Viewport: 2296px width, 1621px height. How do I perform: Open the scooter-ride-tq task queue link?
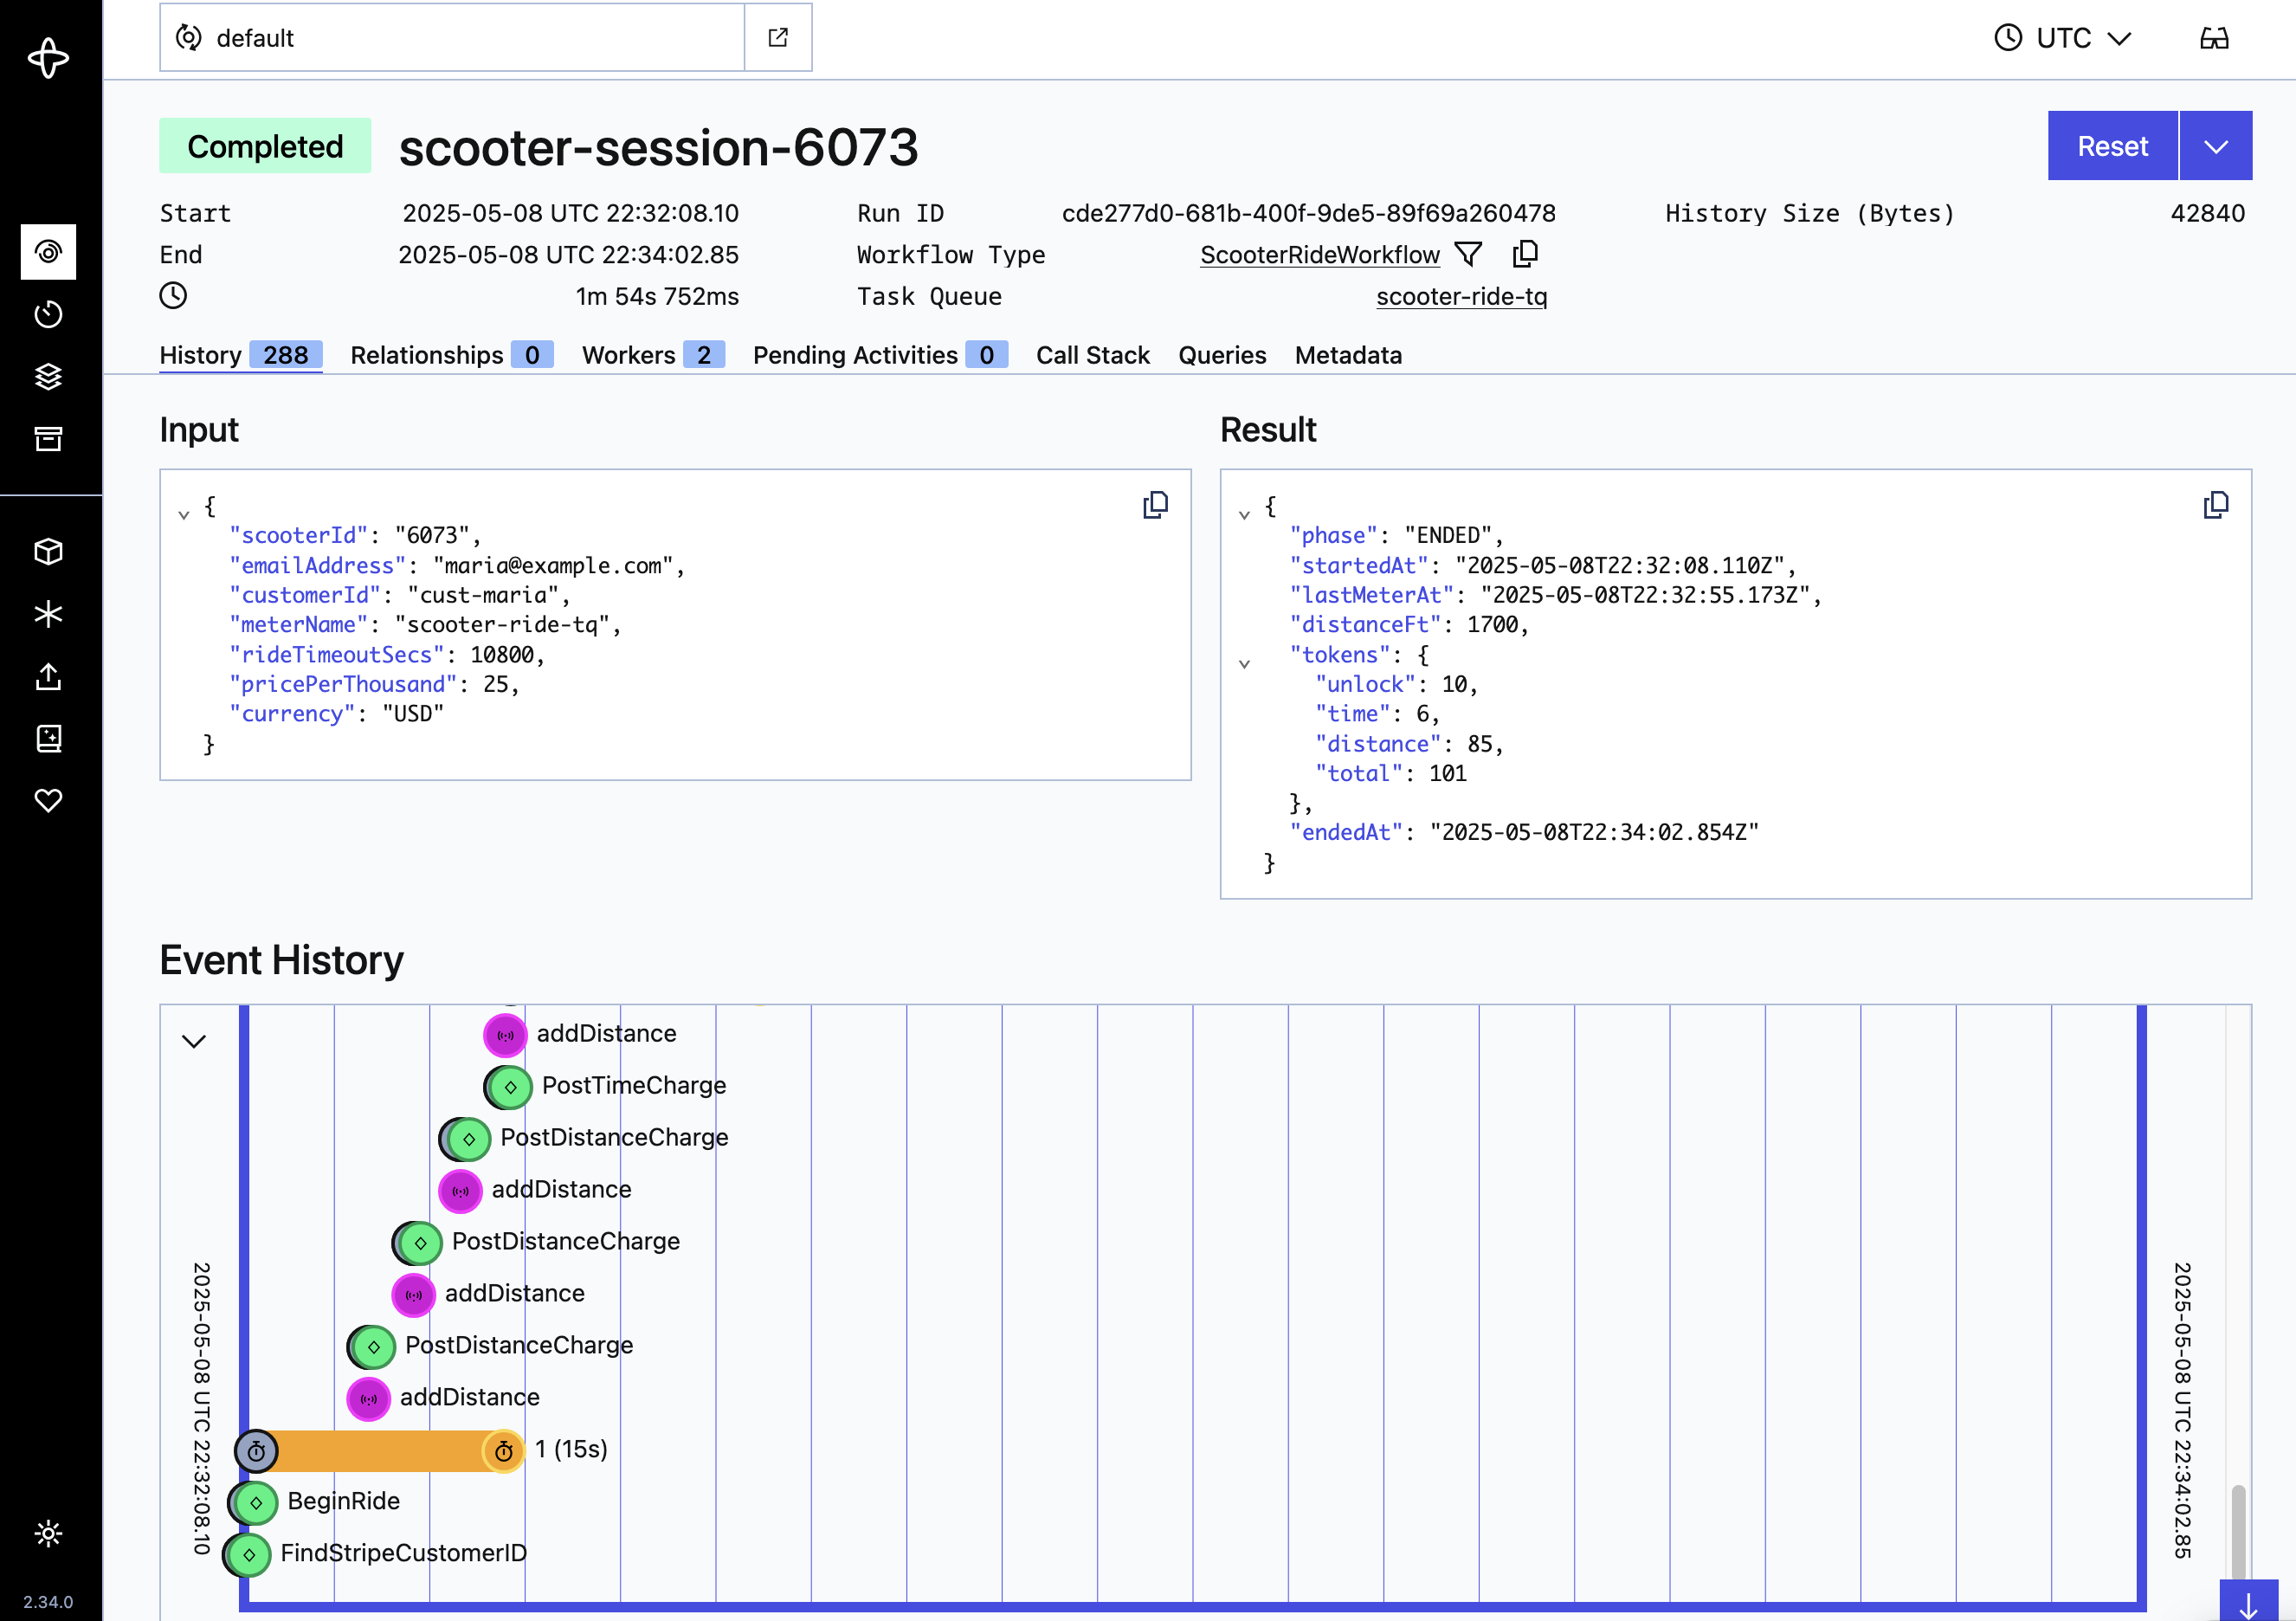1461,297
